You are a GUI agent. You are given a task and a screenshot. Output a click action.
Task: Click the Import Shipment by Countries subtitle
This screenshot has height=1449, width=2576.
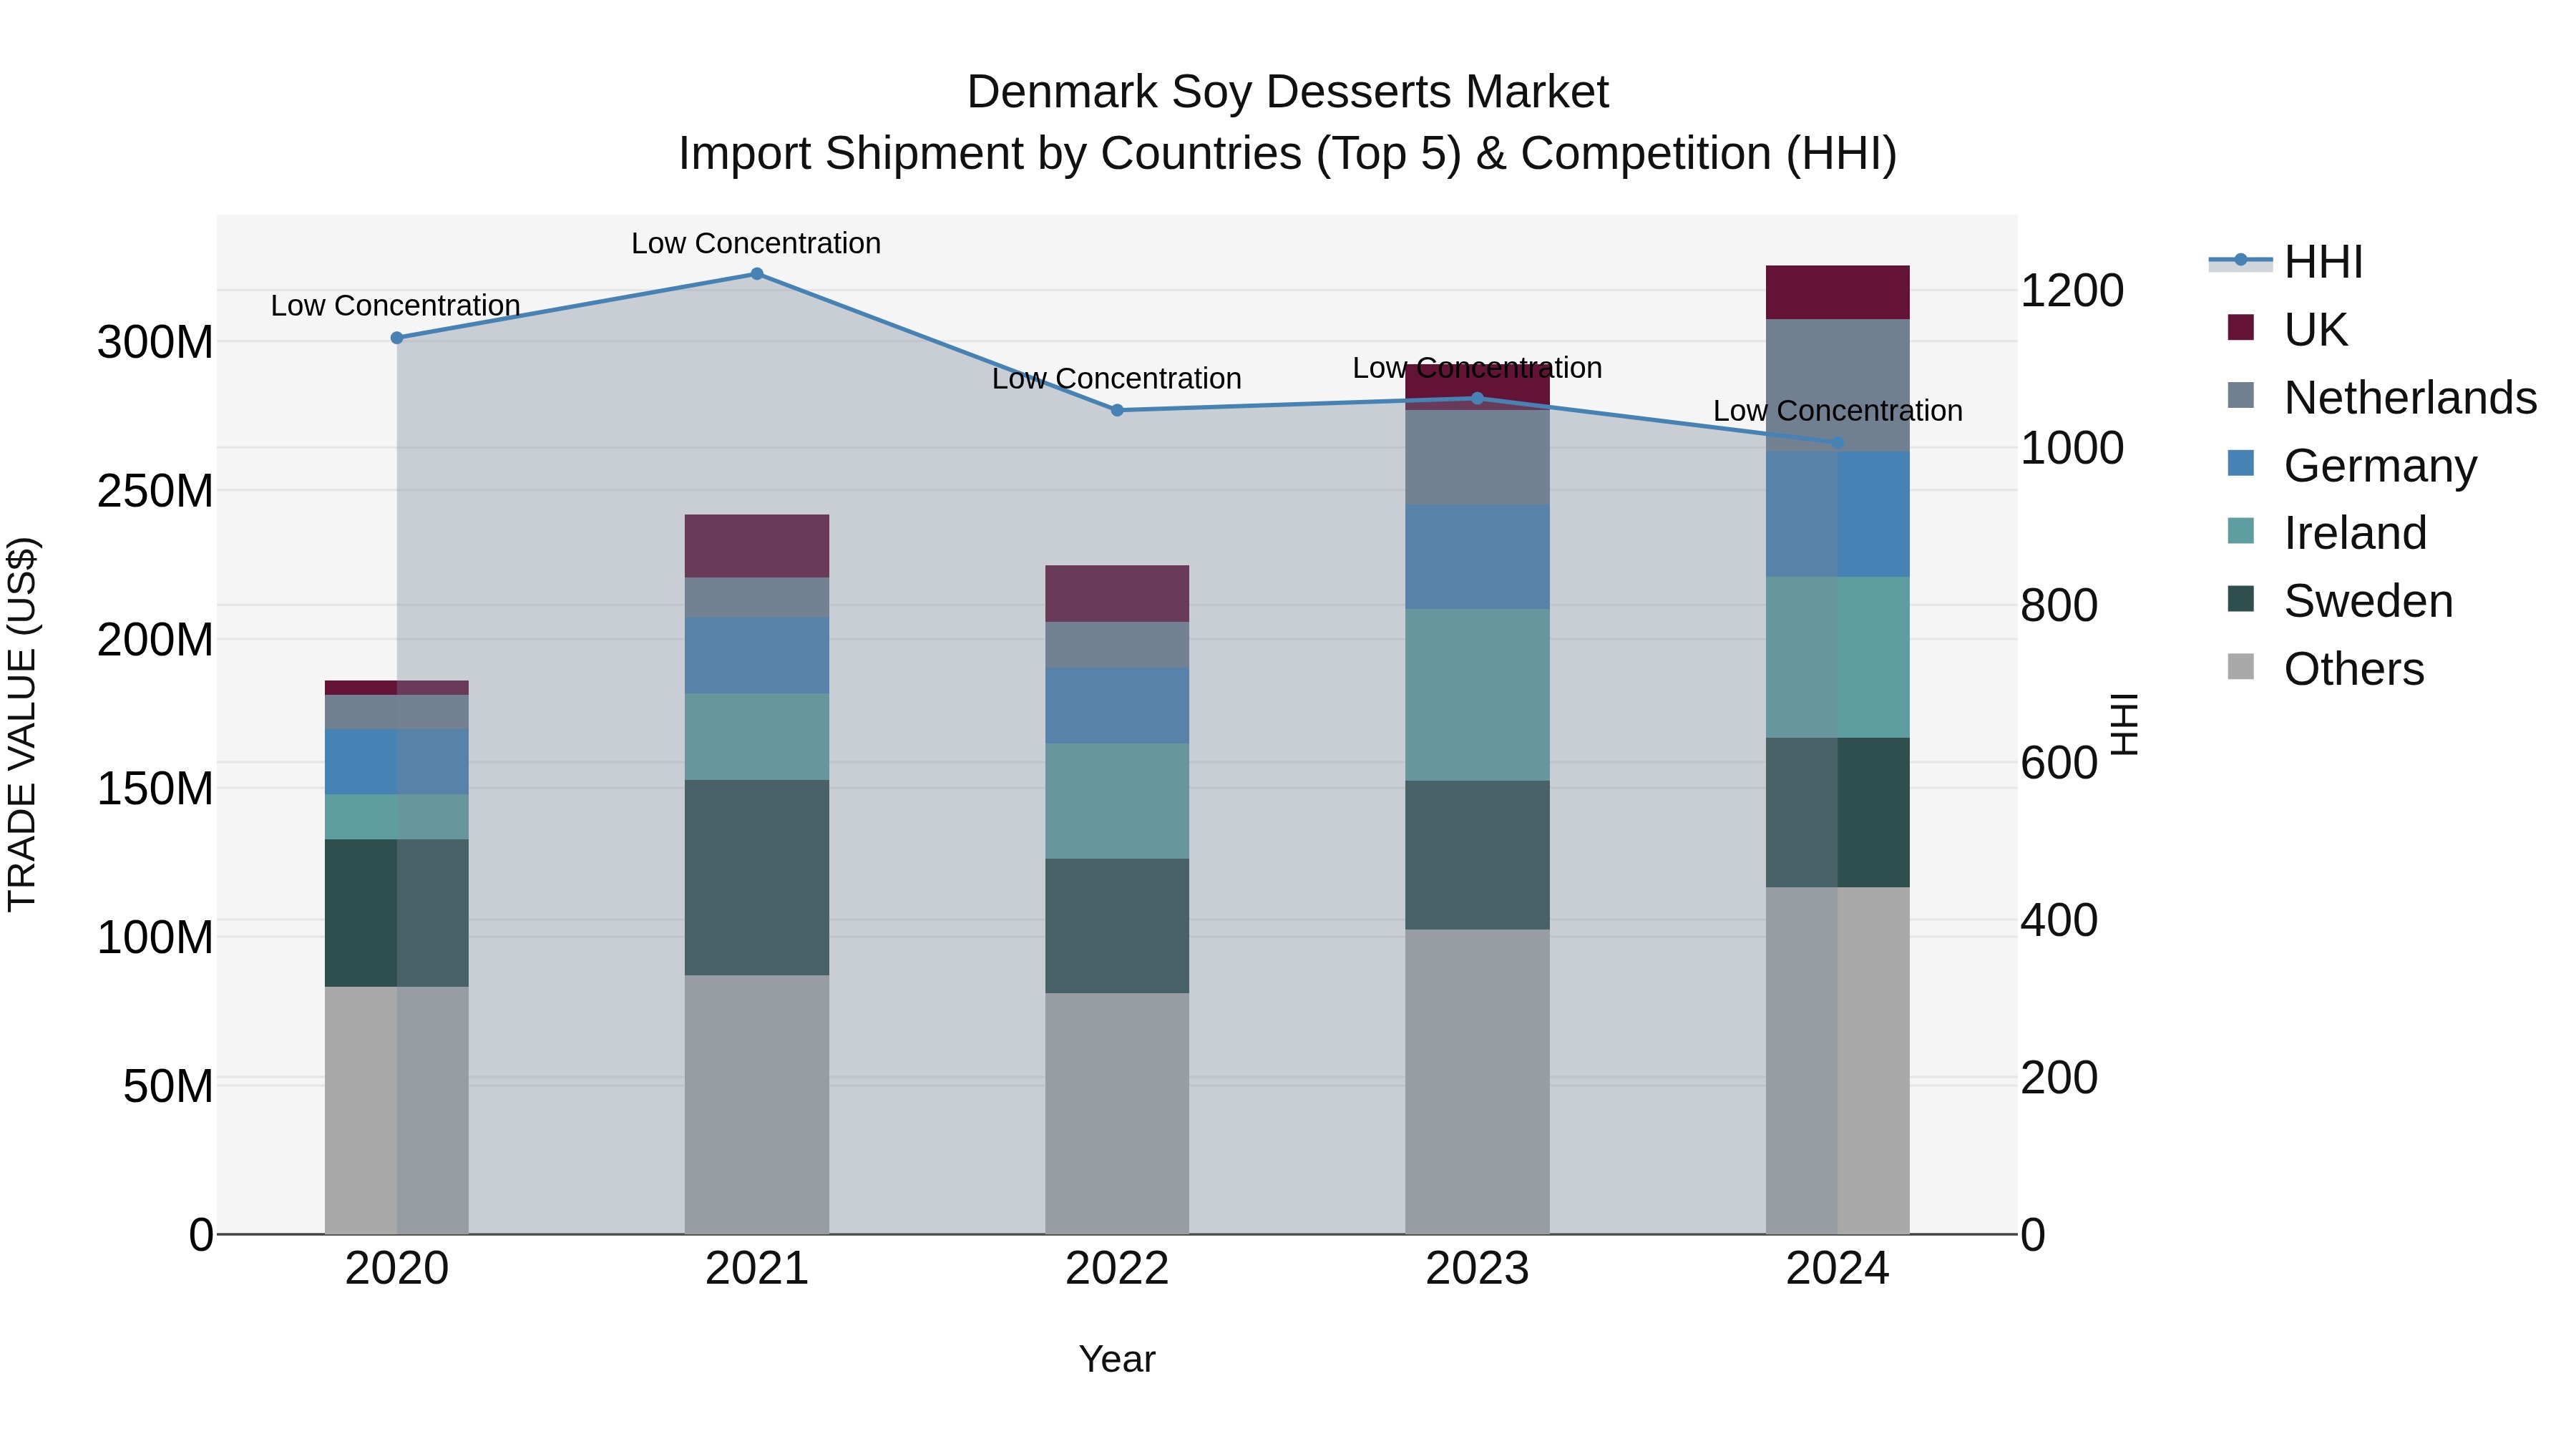[1288, 154]
